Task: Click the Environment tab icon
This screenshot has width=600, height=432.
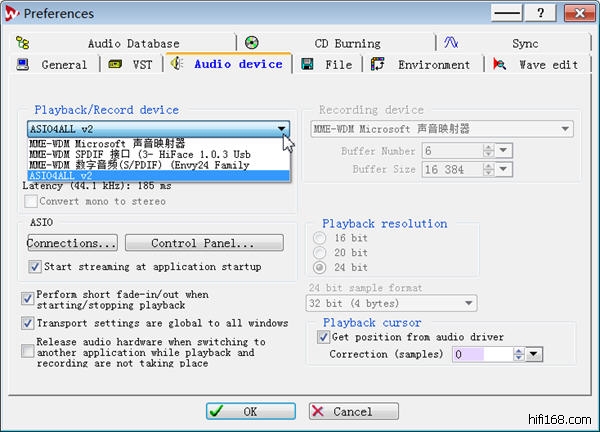Action: 378,65
